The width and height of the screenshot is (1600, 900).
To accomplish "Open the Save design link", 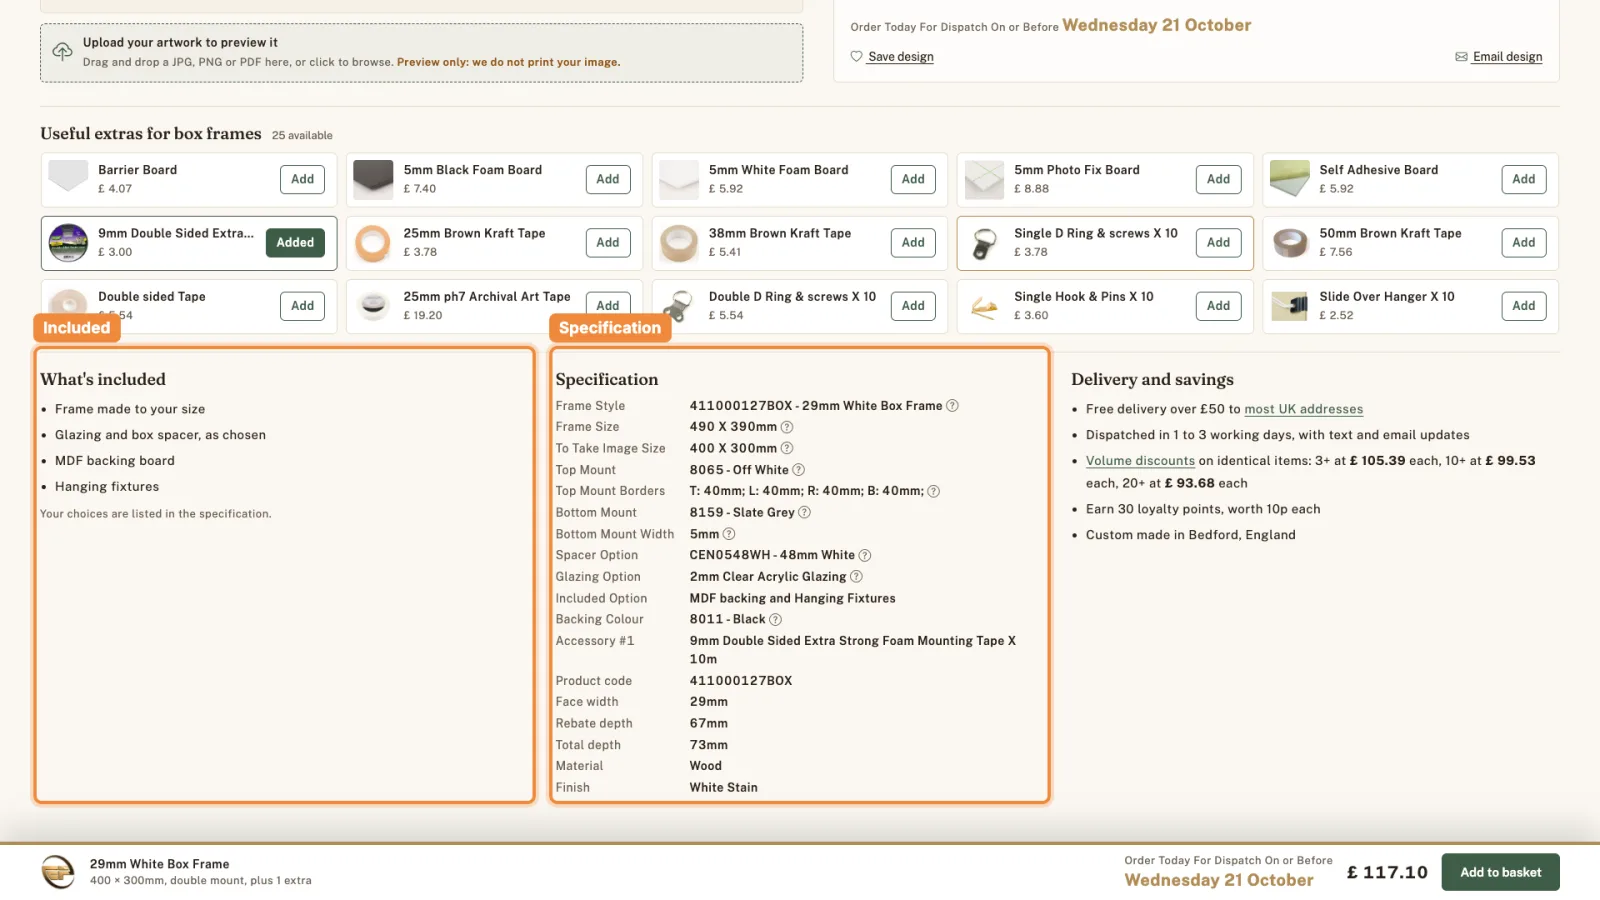I will (901, 57).
